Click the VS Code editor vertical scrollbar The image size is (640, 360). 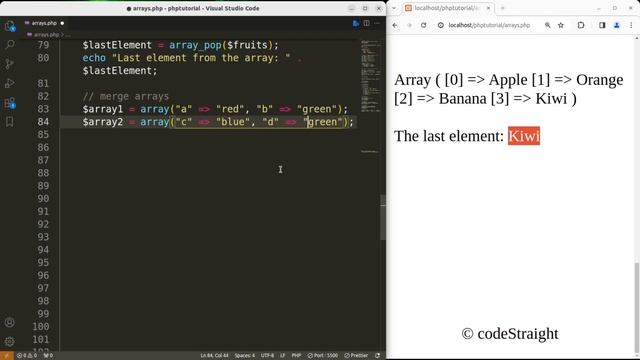(x=383, y=218)
